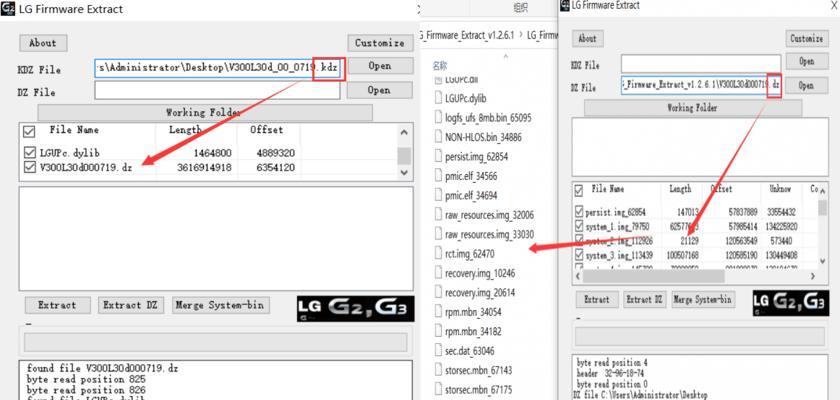Select the storsec.mbn_67143 file icon
Viewport: 840px width, 400px height.
438,370
